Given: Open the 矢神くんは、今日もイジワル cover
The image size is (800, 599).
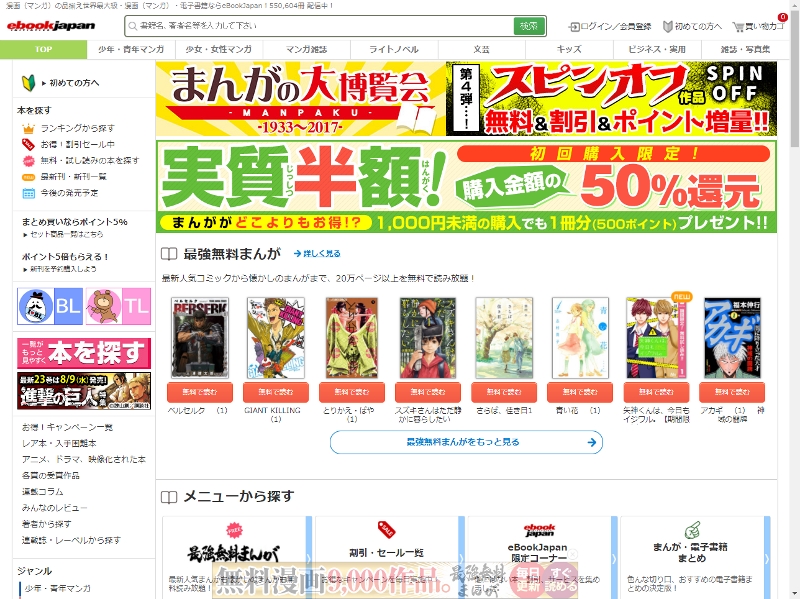Looking at the screenshot, I should click(656, 338).
